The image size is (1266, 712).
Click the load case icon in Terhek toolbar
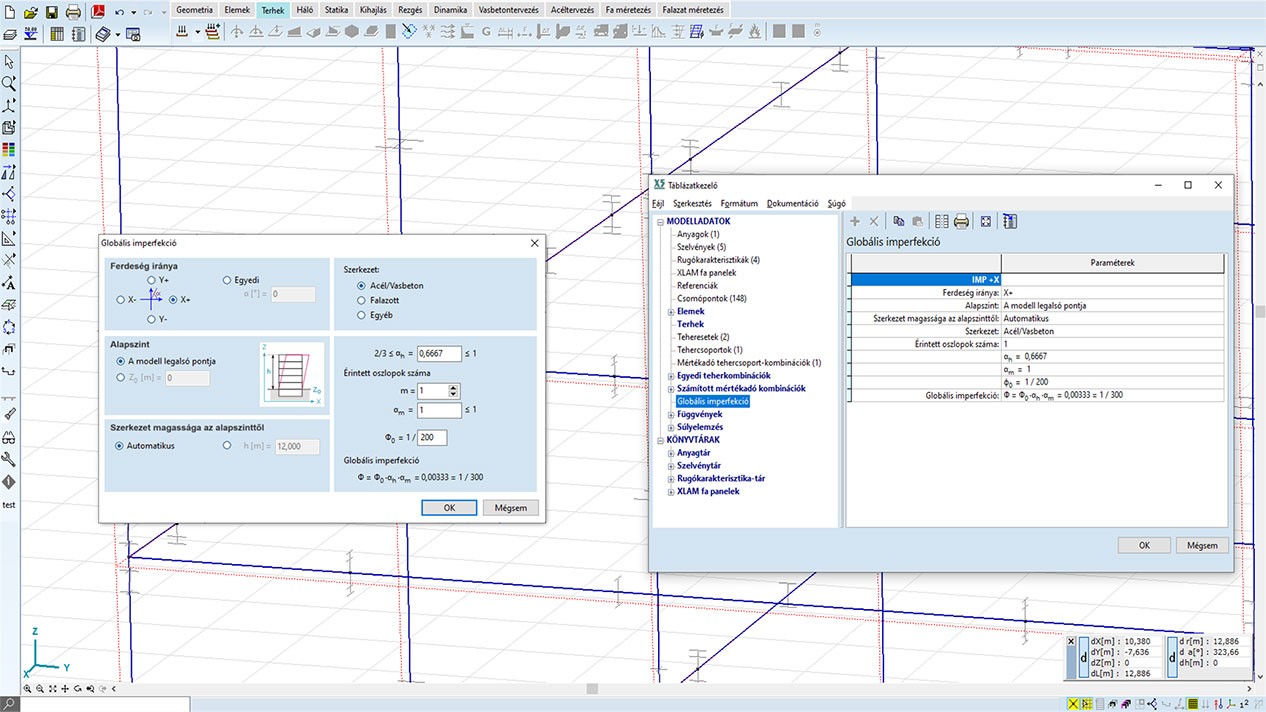182,32
